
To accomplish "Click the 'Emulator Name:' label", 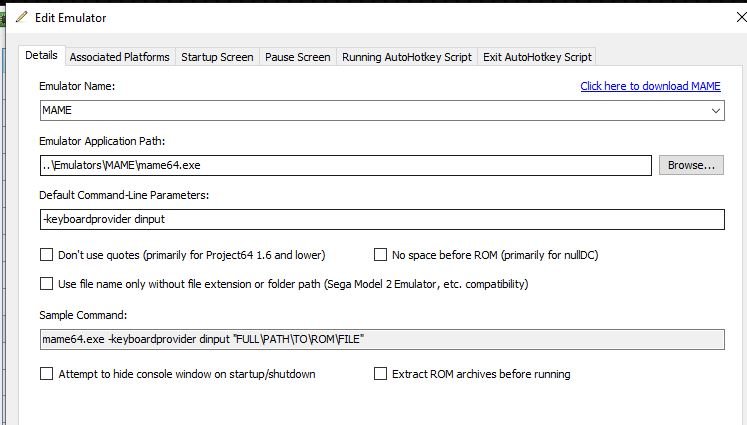I will pos(77,86).
